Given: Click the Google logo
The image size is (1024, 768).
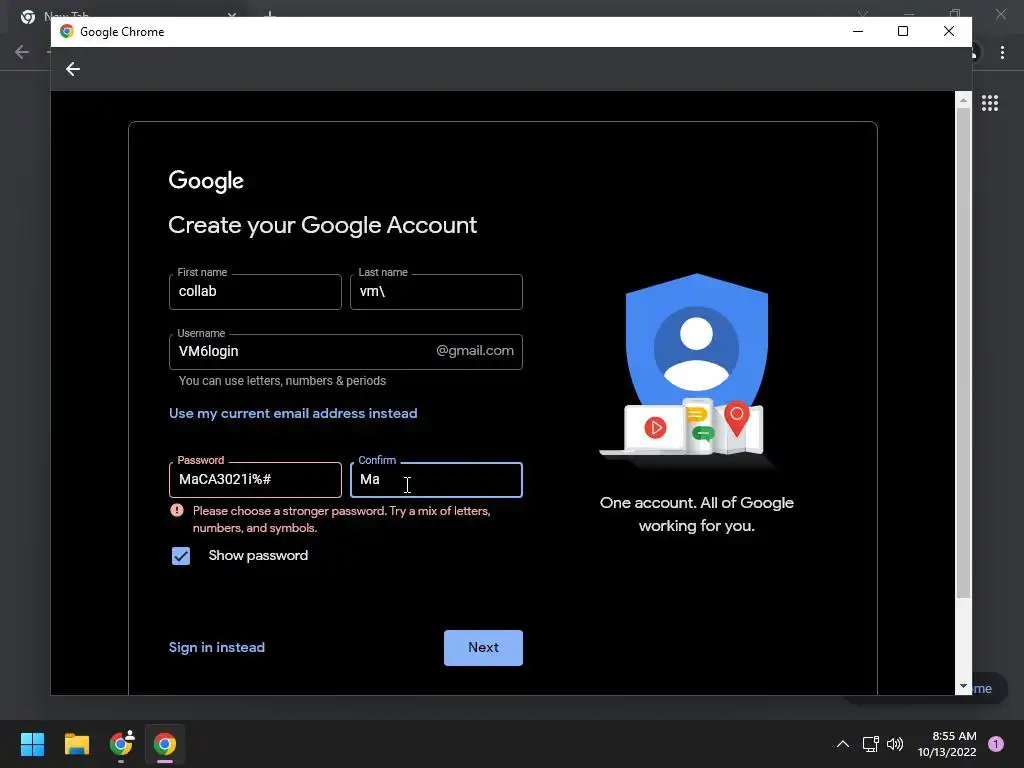Looking at the screenshot, I should (x=206, y=181).
